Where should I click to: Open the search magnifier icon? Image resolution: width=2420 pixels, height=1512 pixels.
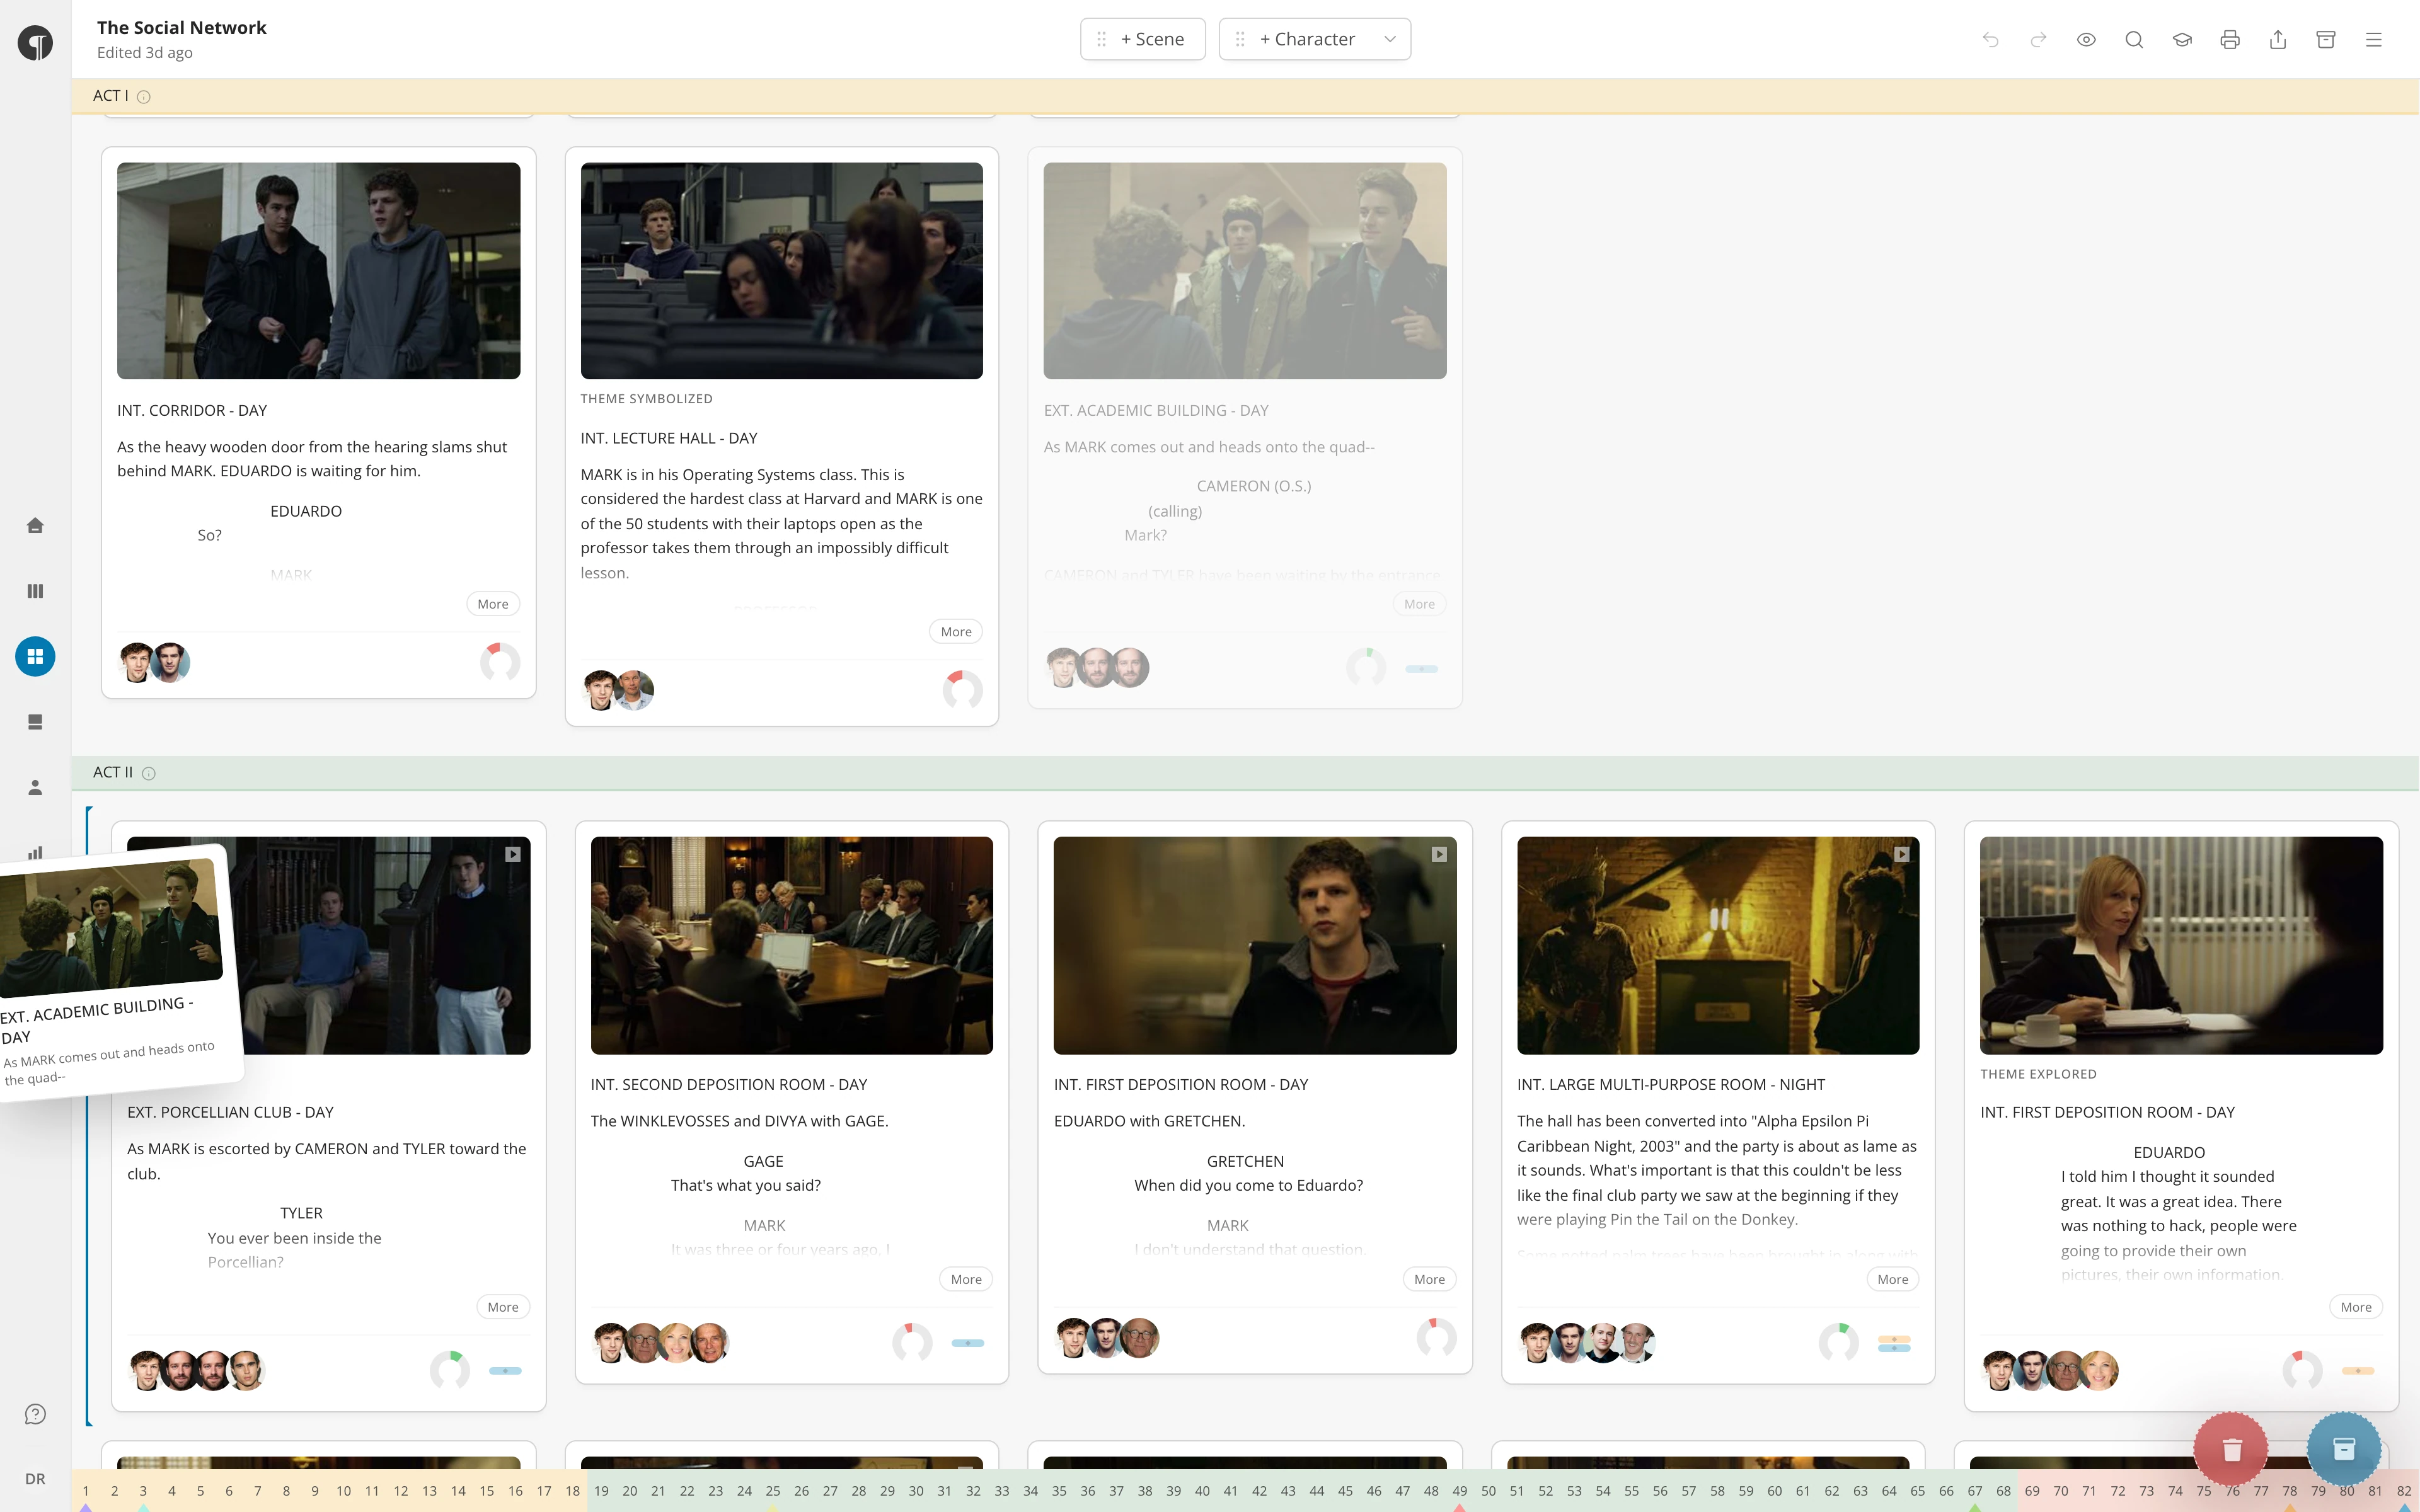point(2134,40)
